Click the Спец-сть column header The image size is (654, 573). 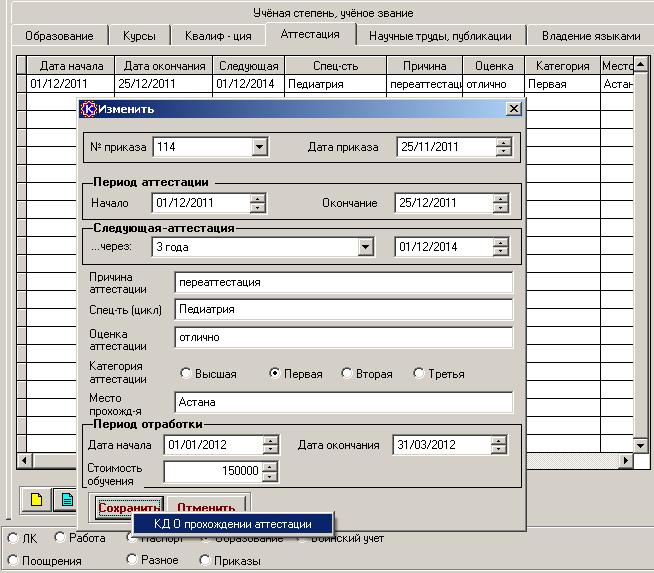pos(335,66)
